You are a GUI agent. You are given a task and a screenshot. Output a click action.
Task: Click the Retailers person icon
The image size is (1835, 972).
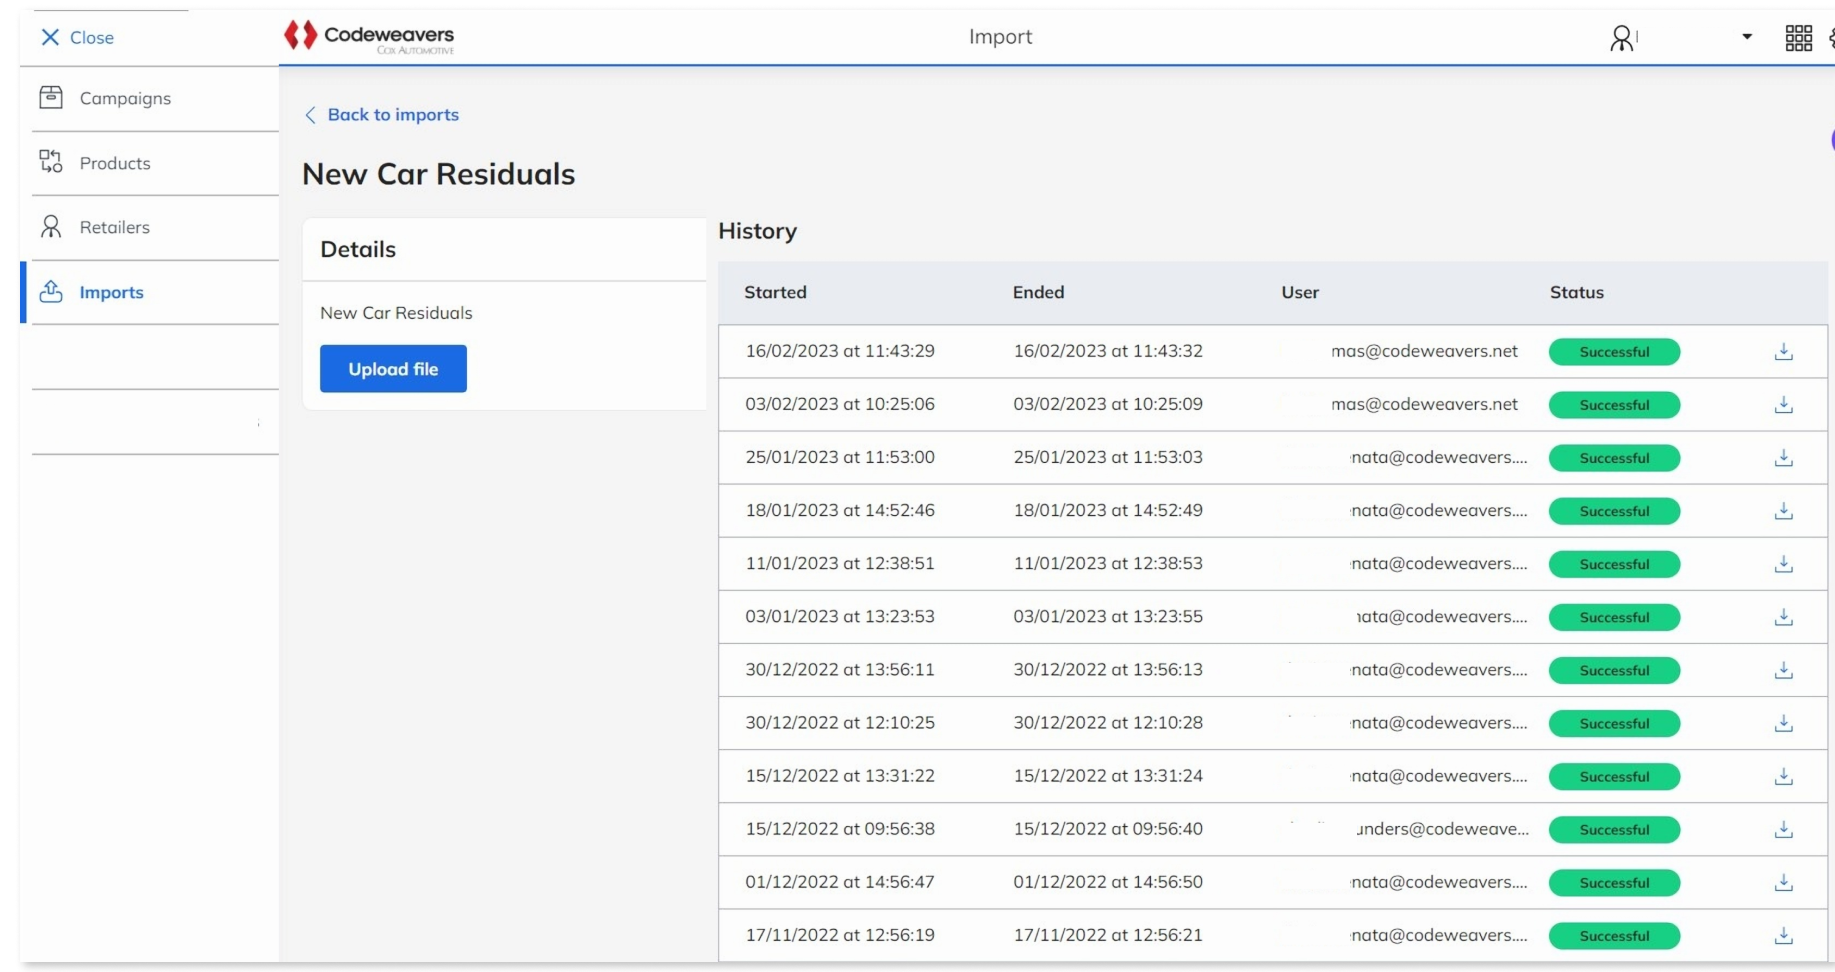51,226
